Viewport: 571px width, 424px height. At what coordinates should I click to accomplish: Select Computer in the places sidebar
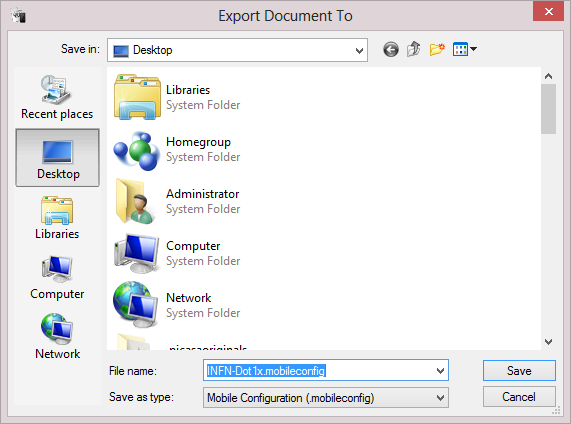(x=57, y=278)
